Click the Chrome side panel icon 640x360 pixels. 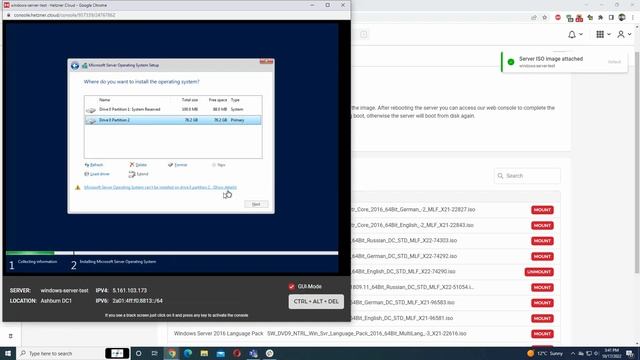click(611, 18)
